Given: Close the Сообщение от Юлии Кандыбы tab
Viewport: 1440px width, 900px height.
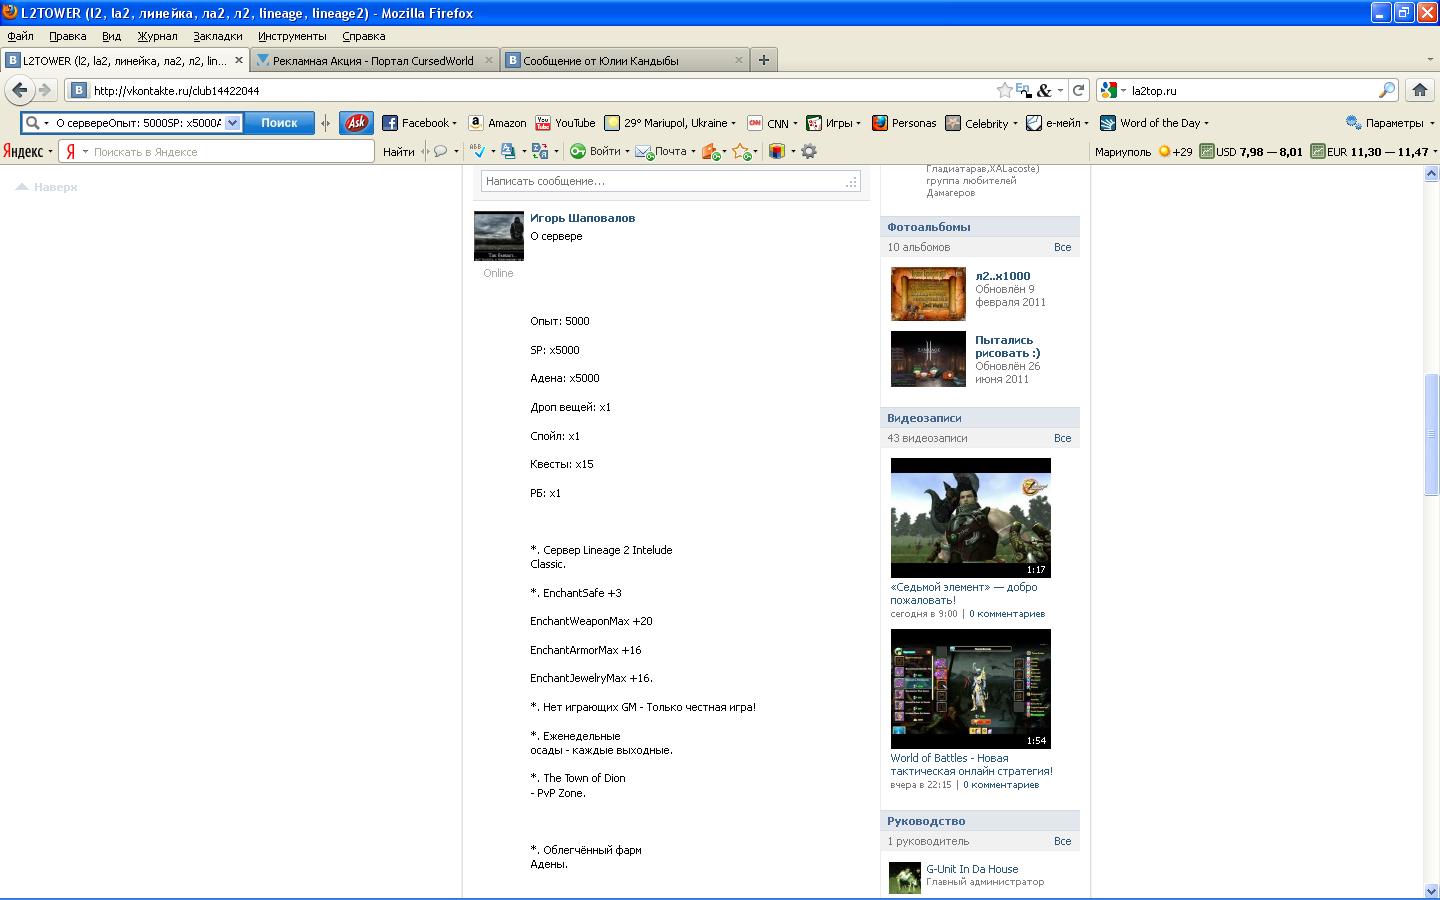Looking at the screenshot, I should 739,60.
